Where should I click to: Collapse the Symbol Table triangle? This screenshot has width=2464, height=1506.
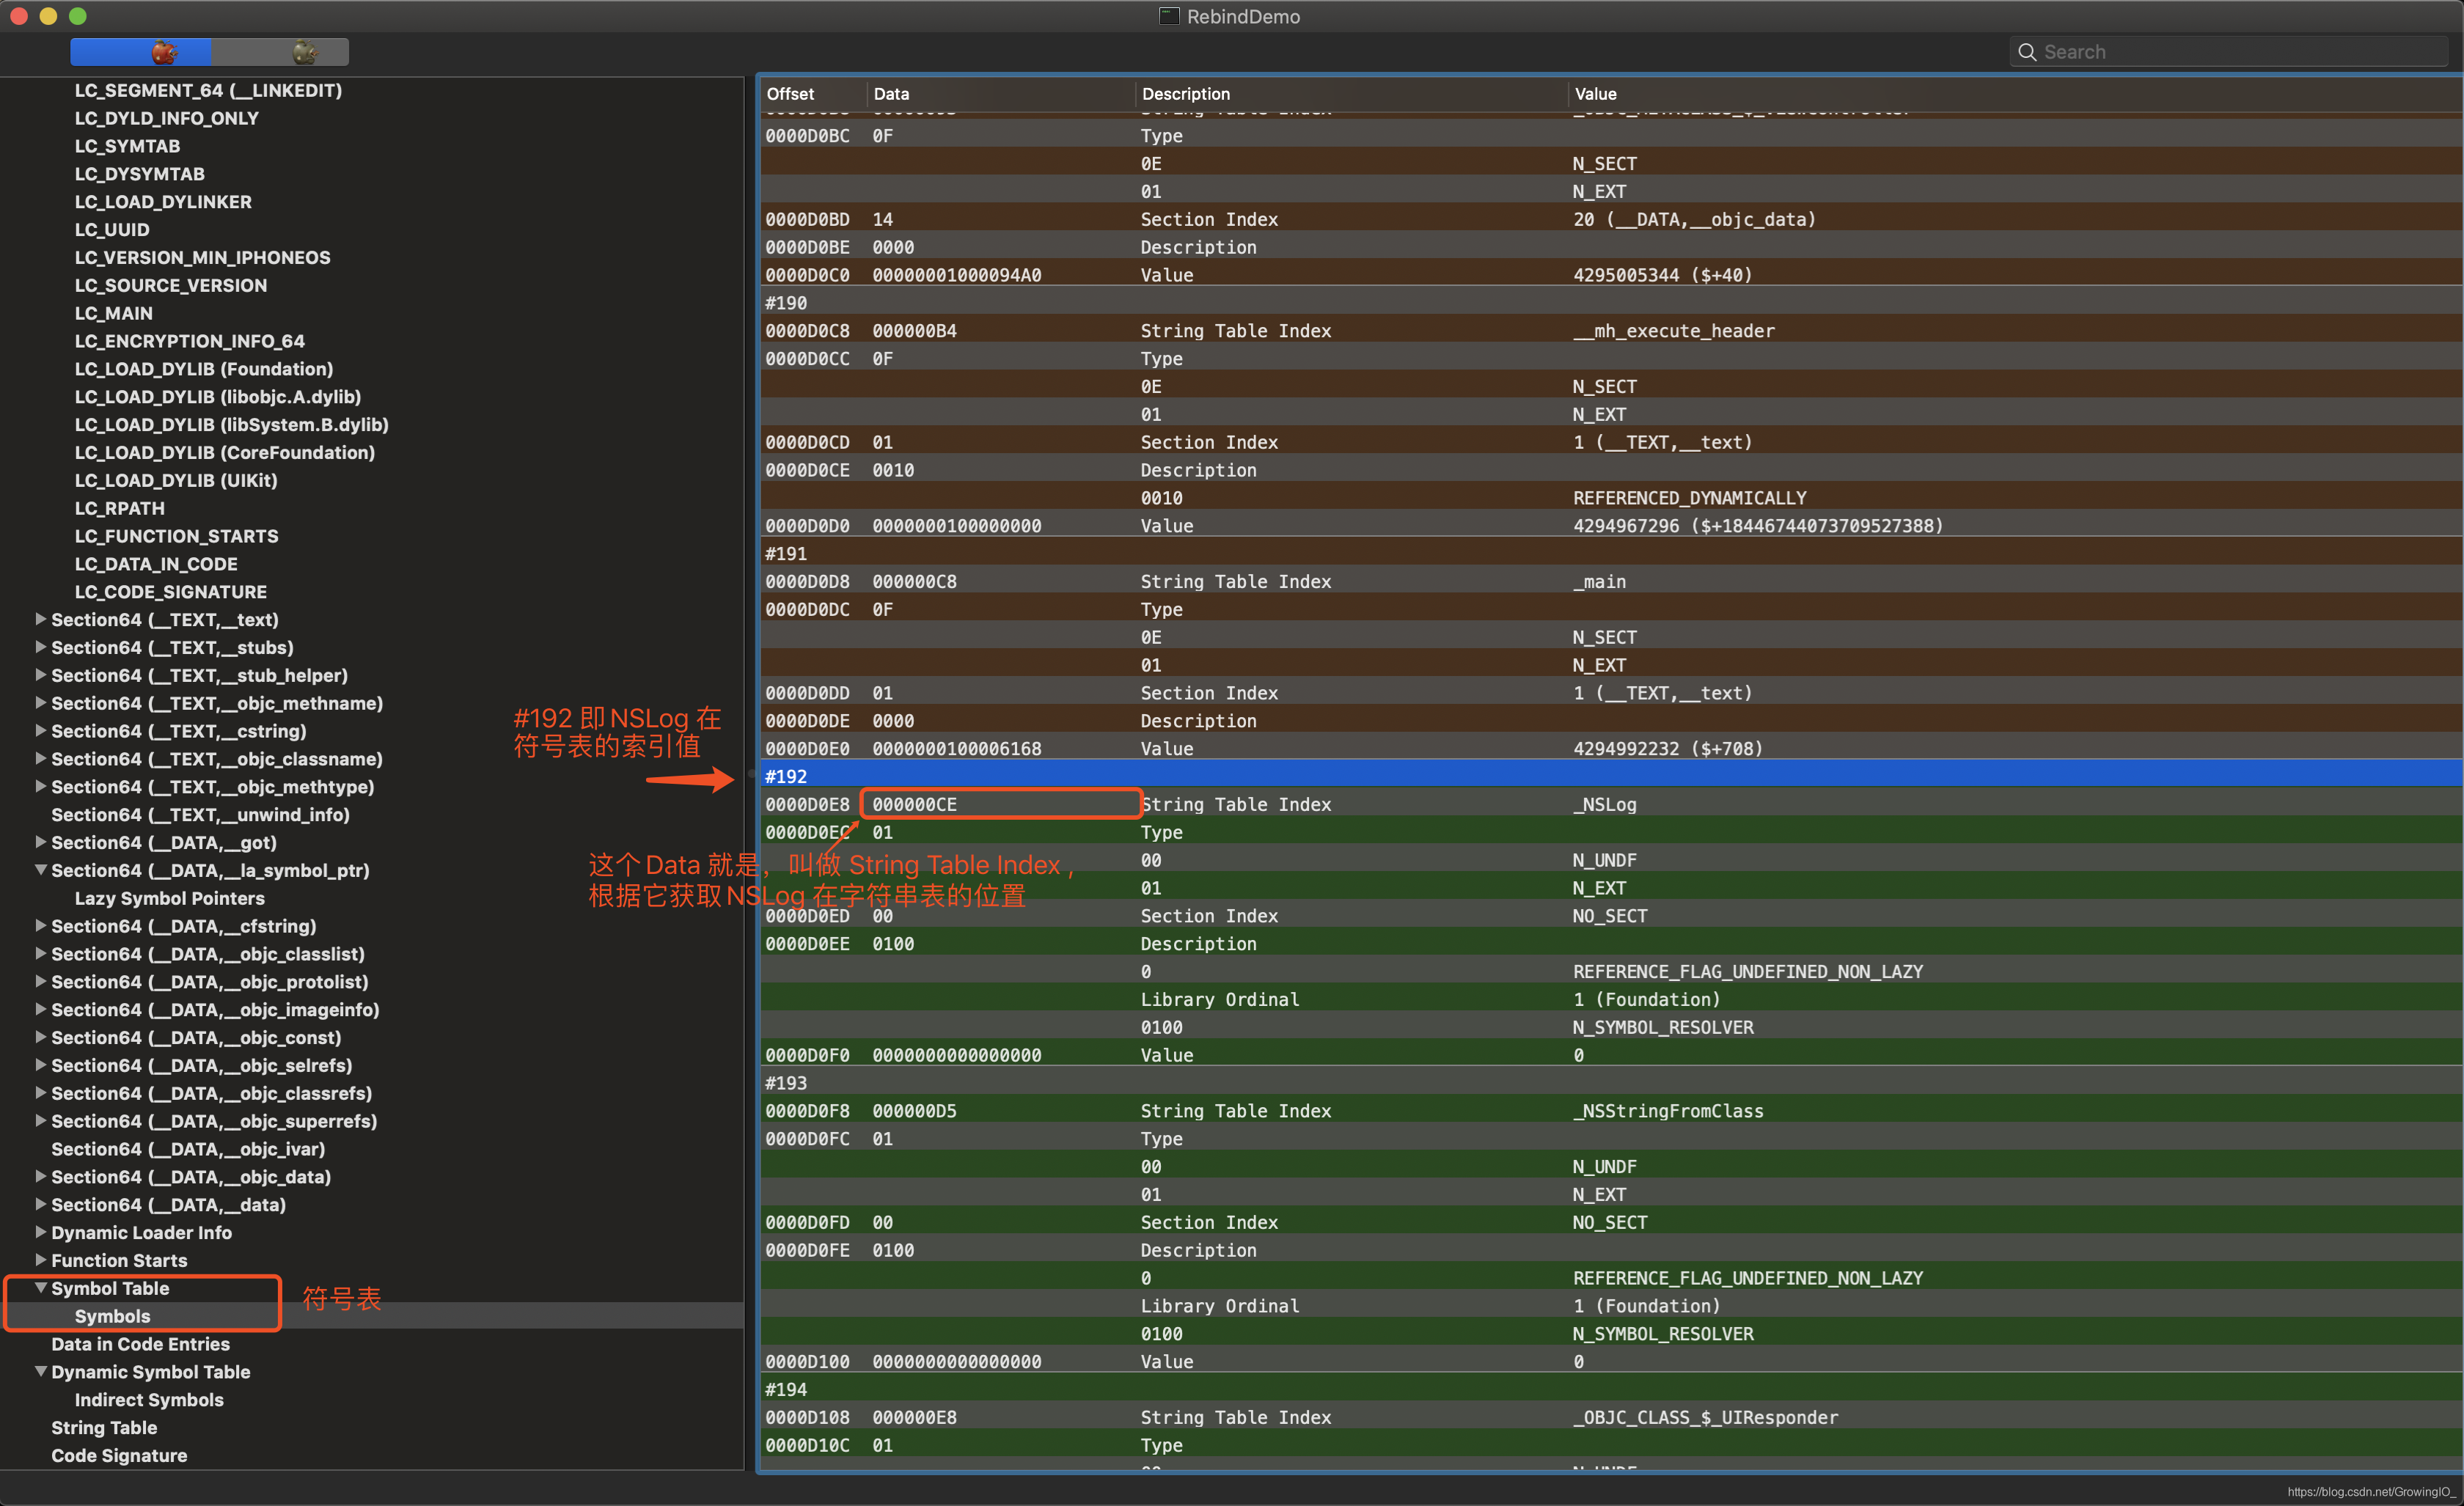pos(41,1288)
